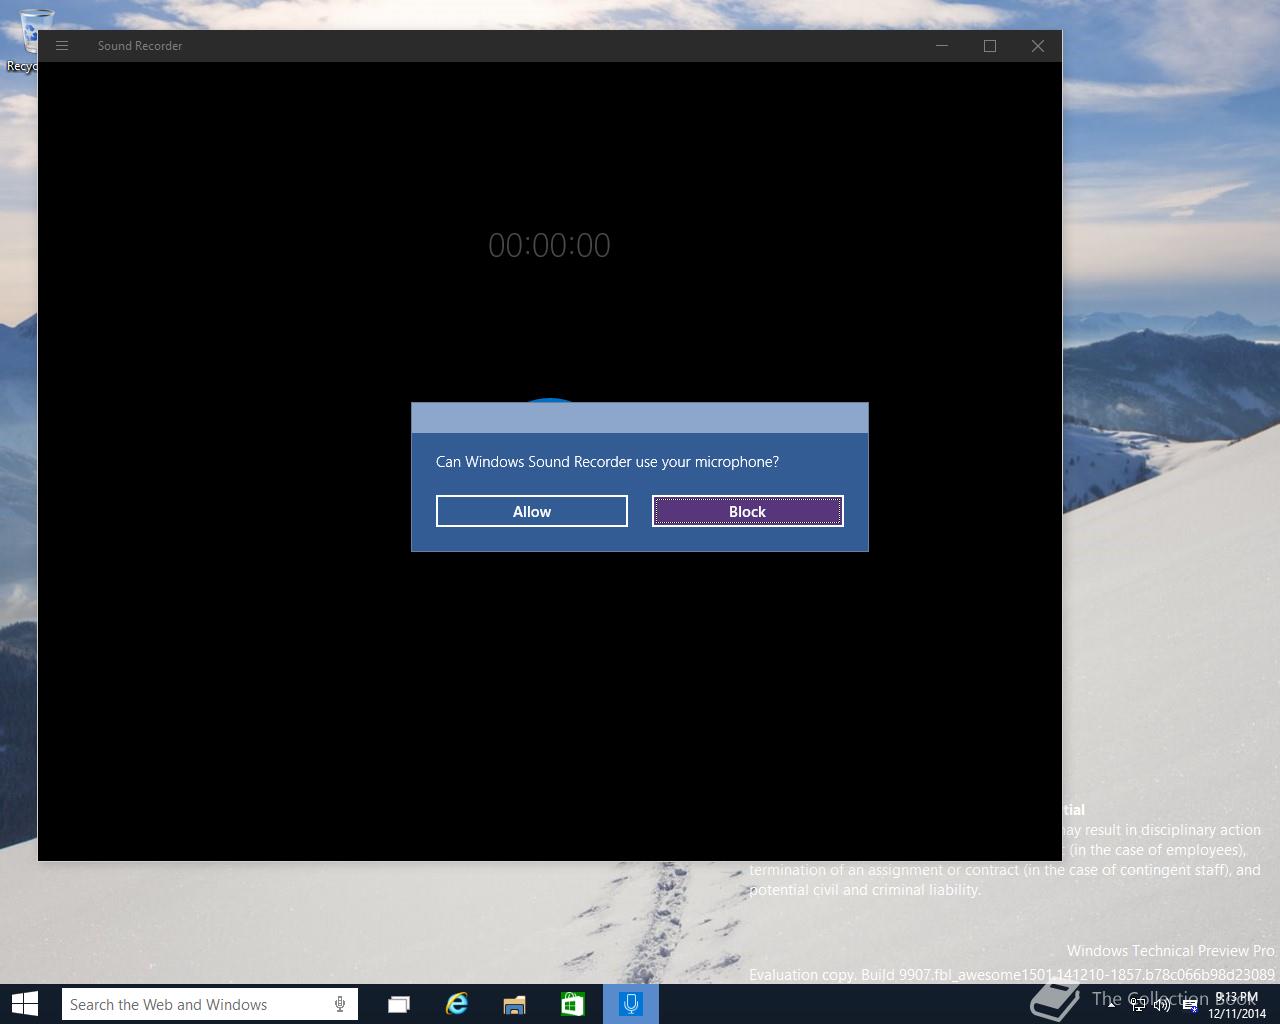The image size is (1280, 1024).
Task: Click the microphone permission question text
Action: pos(607,461)
